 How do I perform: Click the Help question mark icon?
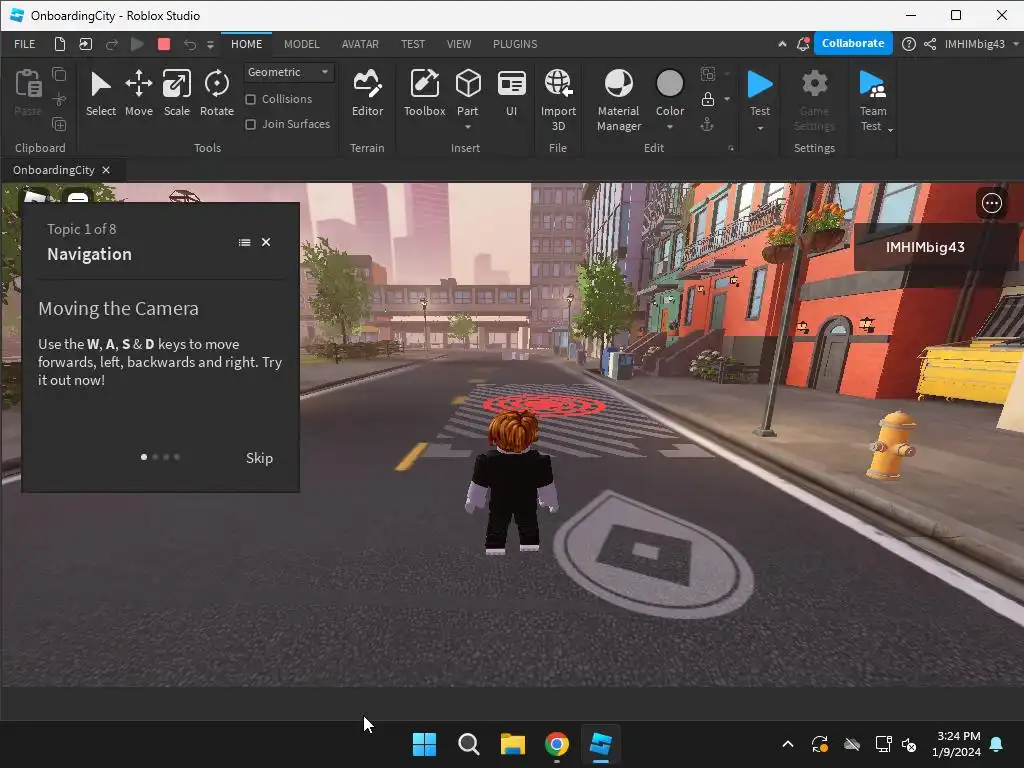[x=908, y=44]
